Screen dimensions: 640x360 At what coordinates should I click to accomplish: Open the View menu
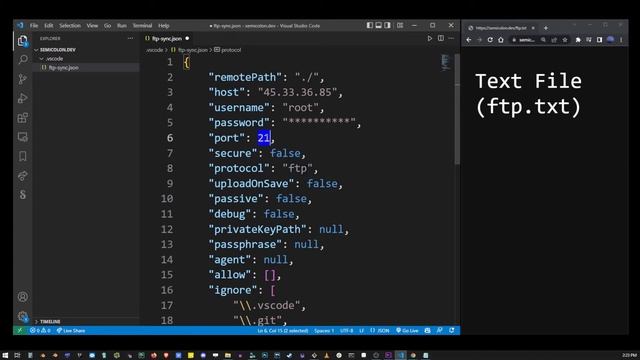(92, 25)
